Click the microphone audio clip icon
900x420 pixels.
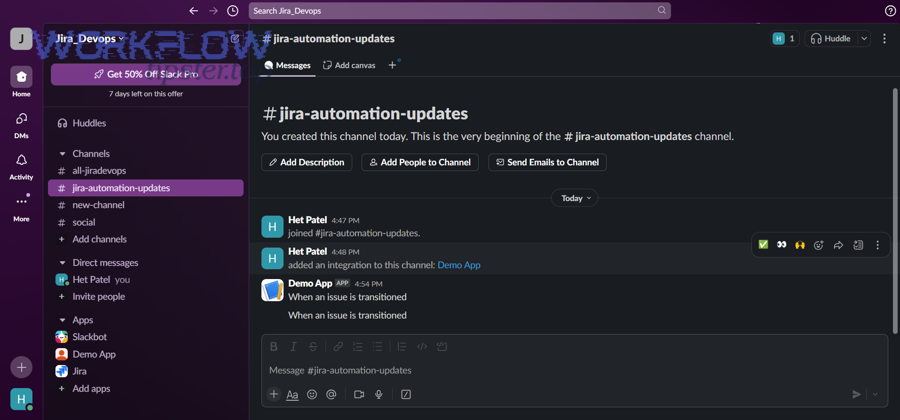pyautogui.click(x=379, y=395)
